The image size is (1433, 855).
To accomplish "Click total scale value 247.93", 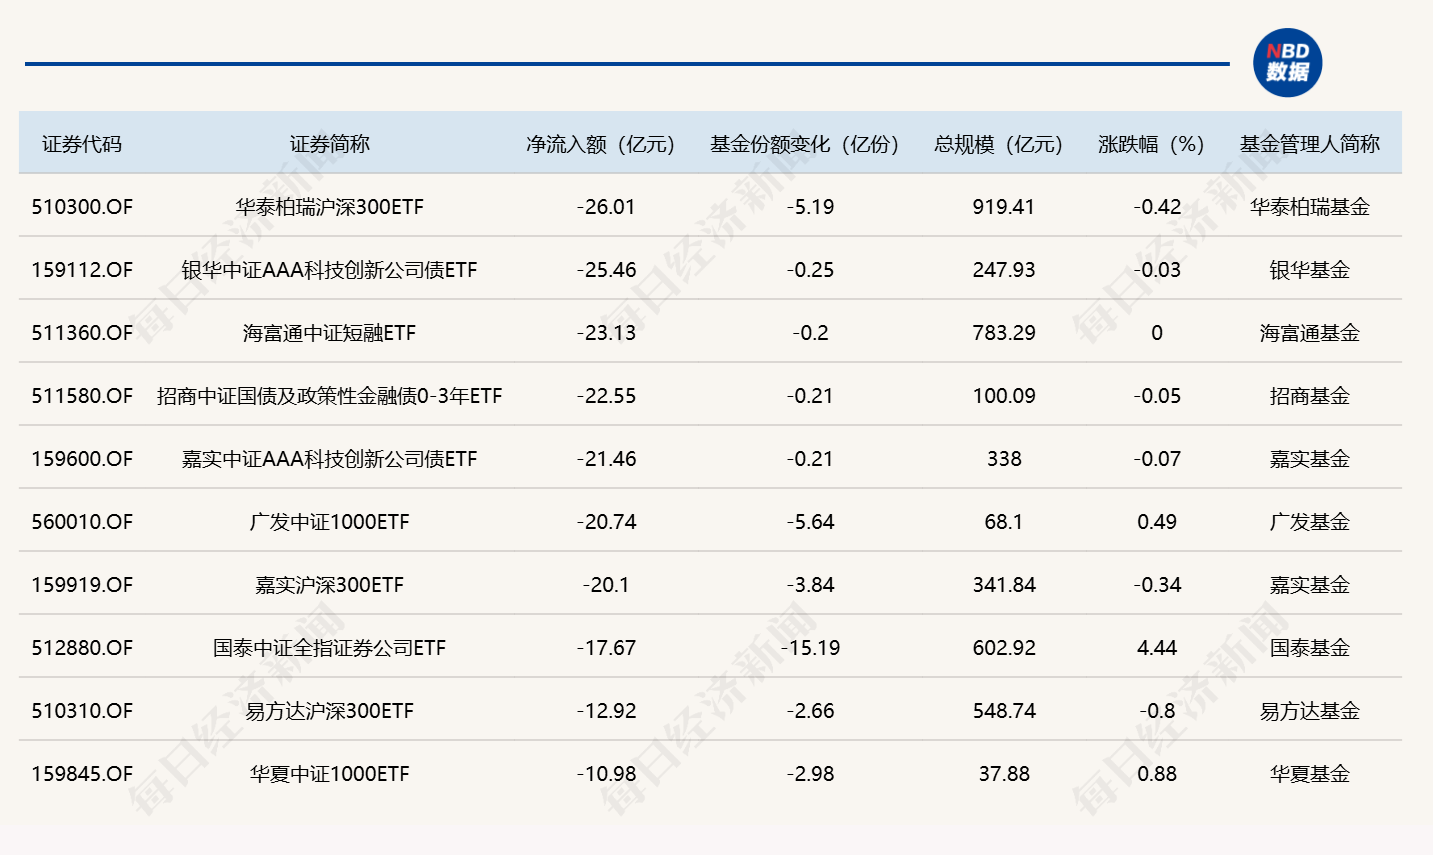I will click(1004, 270).
